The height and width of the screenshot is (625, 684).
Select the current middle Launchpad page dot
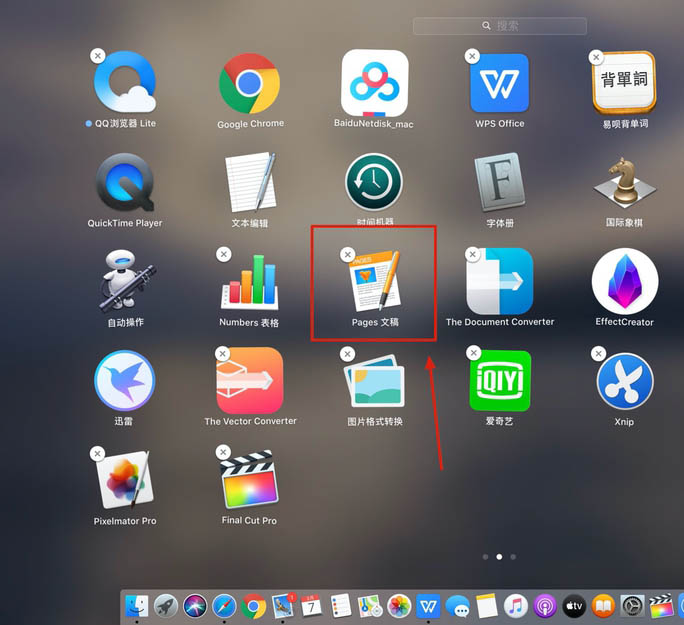(x=499, y=557)
